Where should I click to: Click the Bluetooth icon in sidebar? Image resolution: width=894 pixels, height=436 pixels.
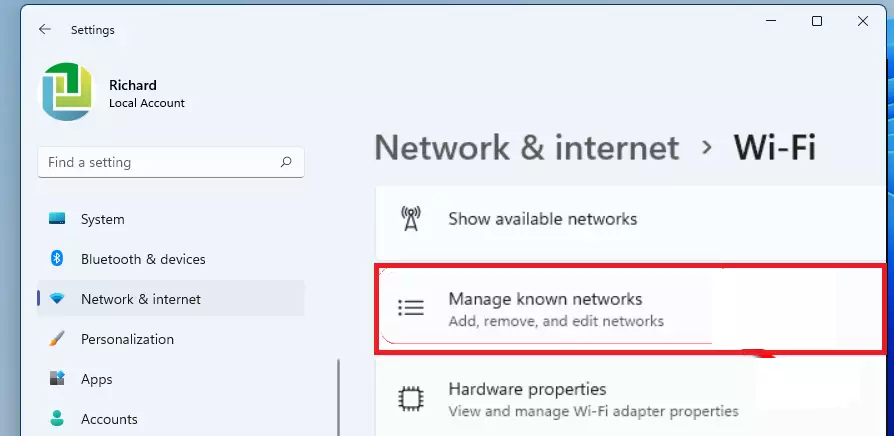[56, 259]
